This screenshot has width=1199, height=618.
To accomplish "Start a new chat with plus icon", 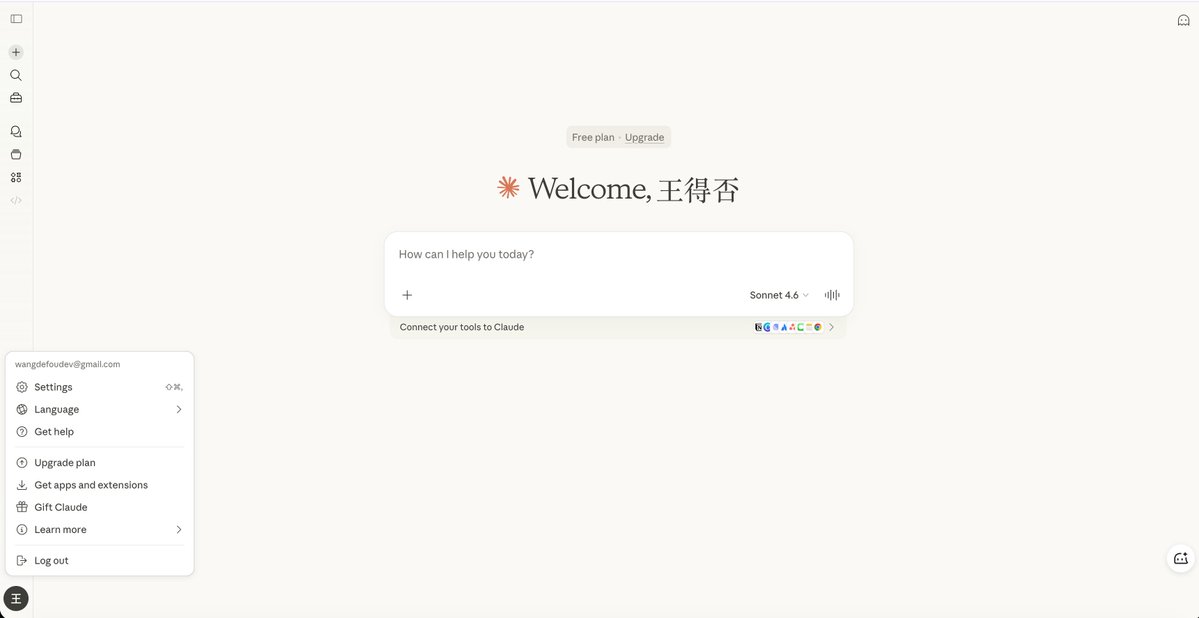I will click(x=16, y=52).
